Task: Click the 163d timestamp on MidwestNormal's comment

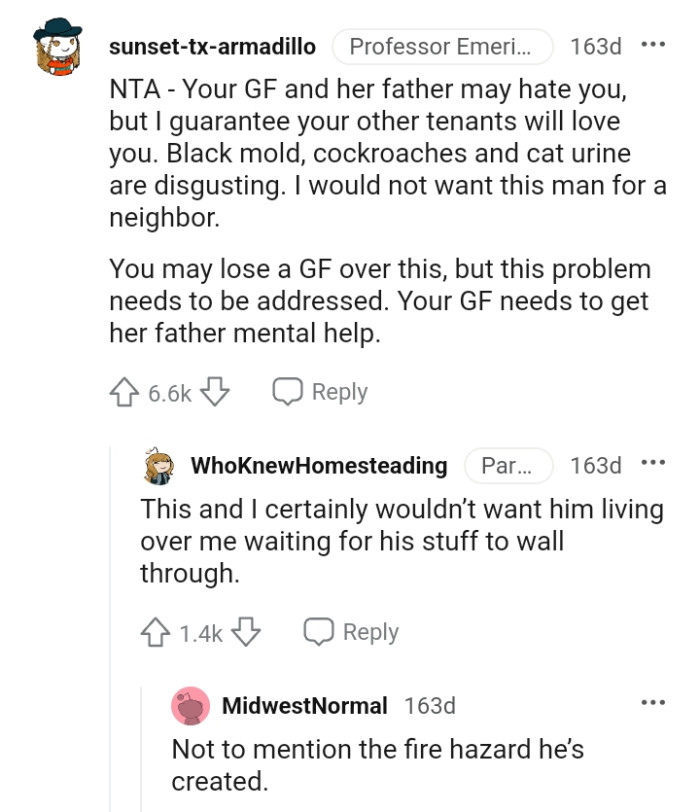Action: [x=430, y=706]
